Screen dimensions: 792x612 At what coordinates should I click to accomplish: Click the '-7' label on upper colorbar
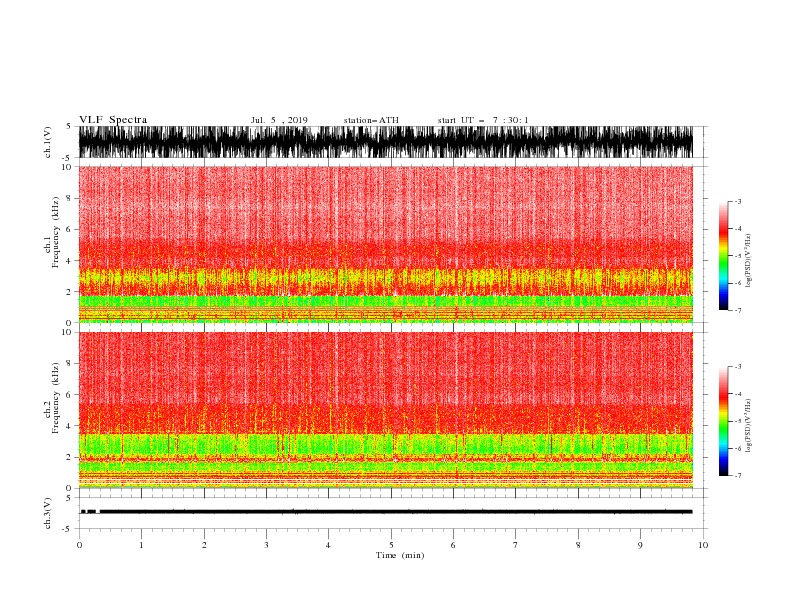click(x=737, y=310)
